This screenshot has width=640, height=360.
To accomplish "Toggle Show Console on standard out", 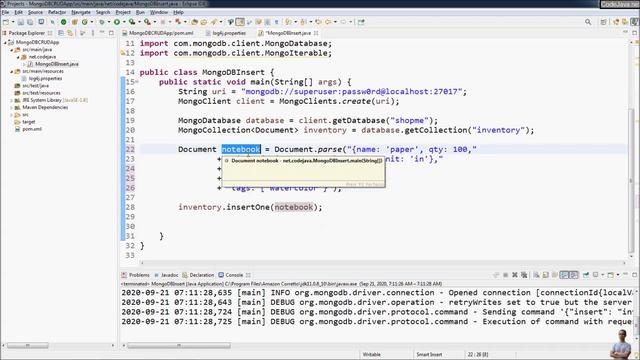I will [564, 275].
